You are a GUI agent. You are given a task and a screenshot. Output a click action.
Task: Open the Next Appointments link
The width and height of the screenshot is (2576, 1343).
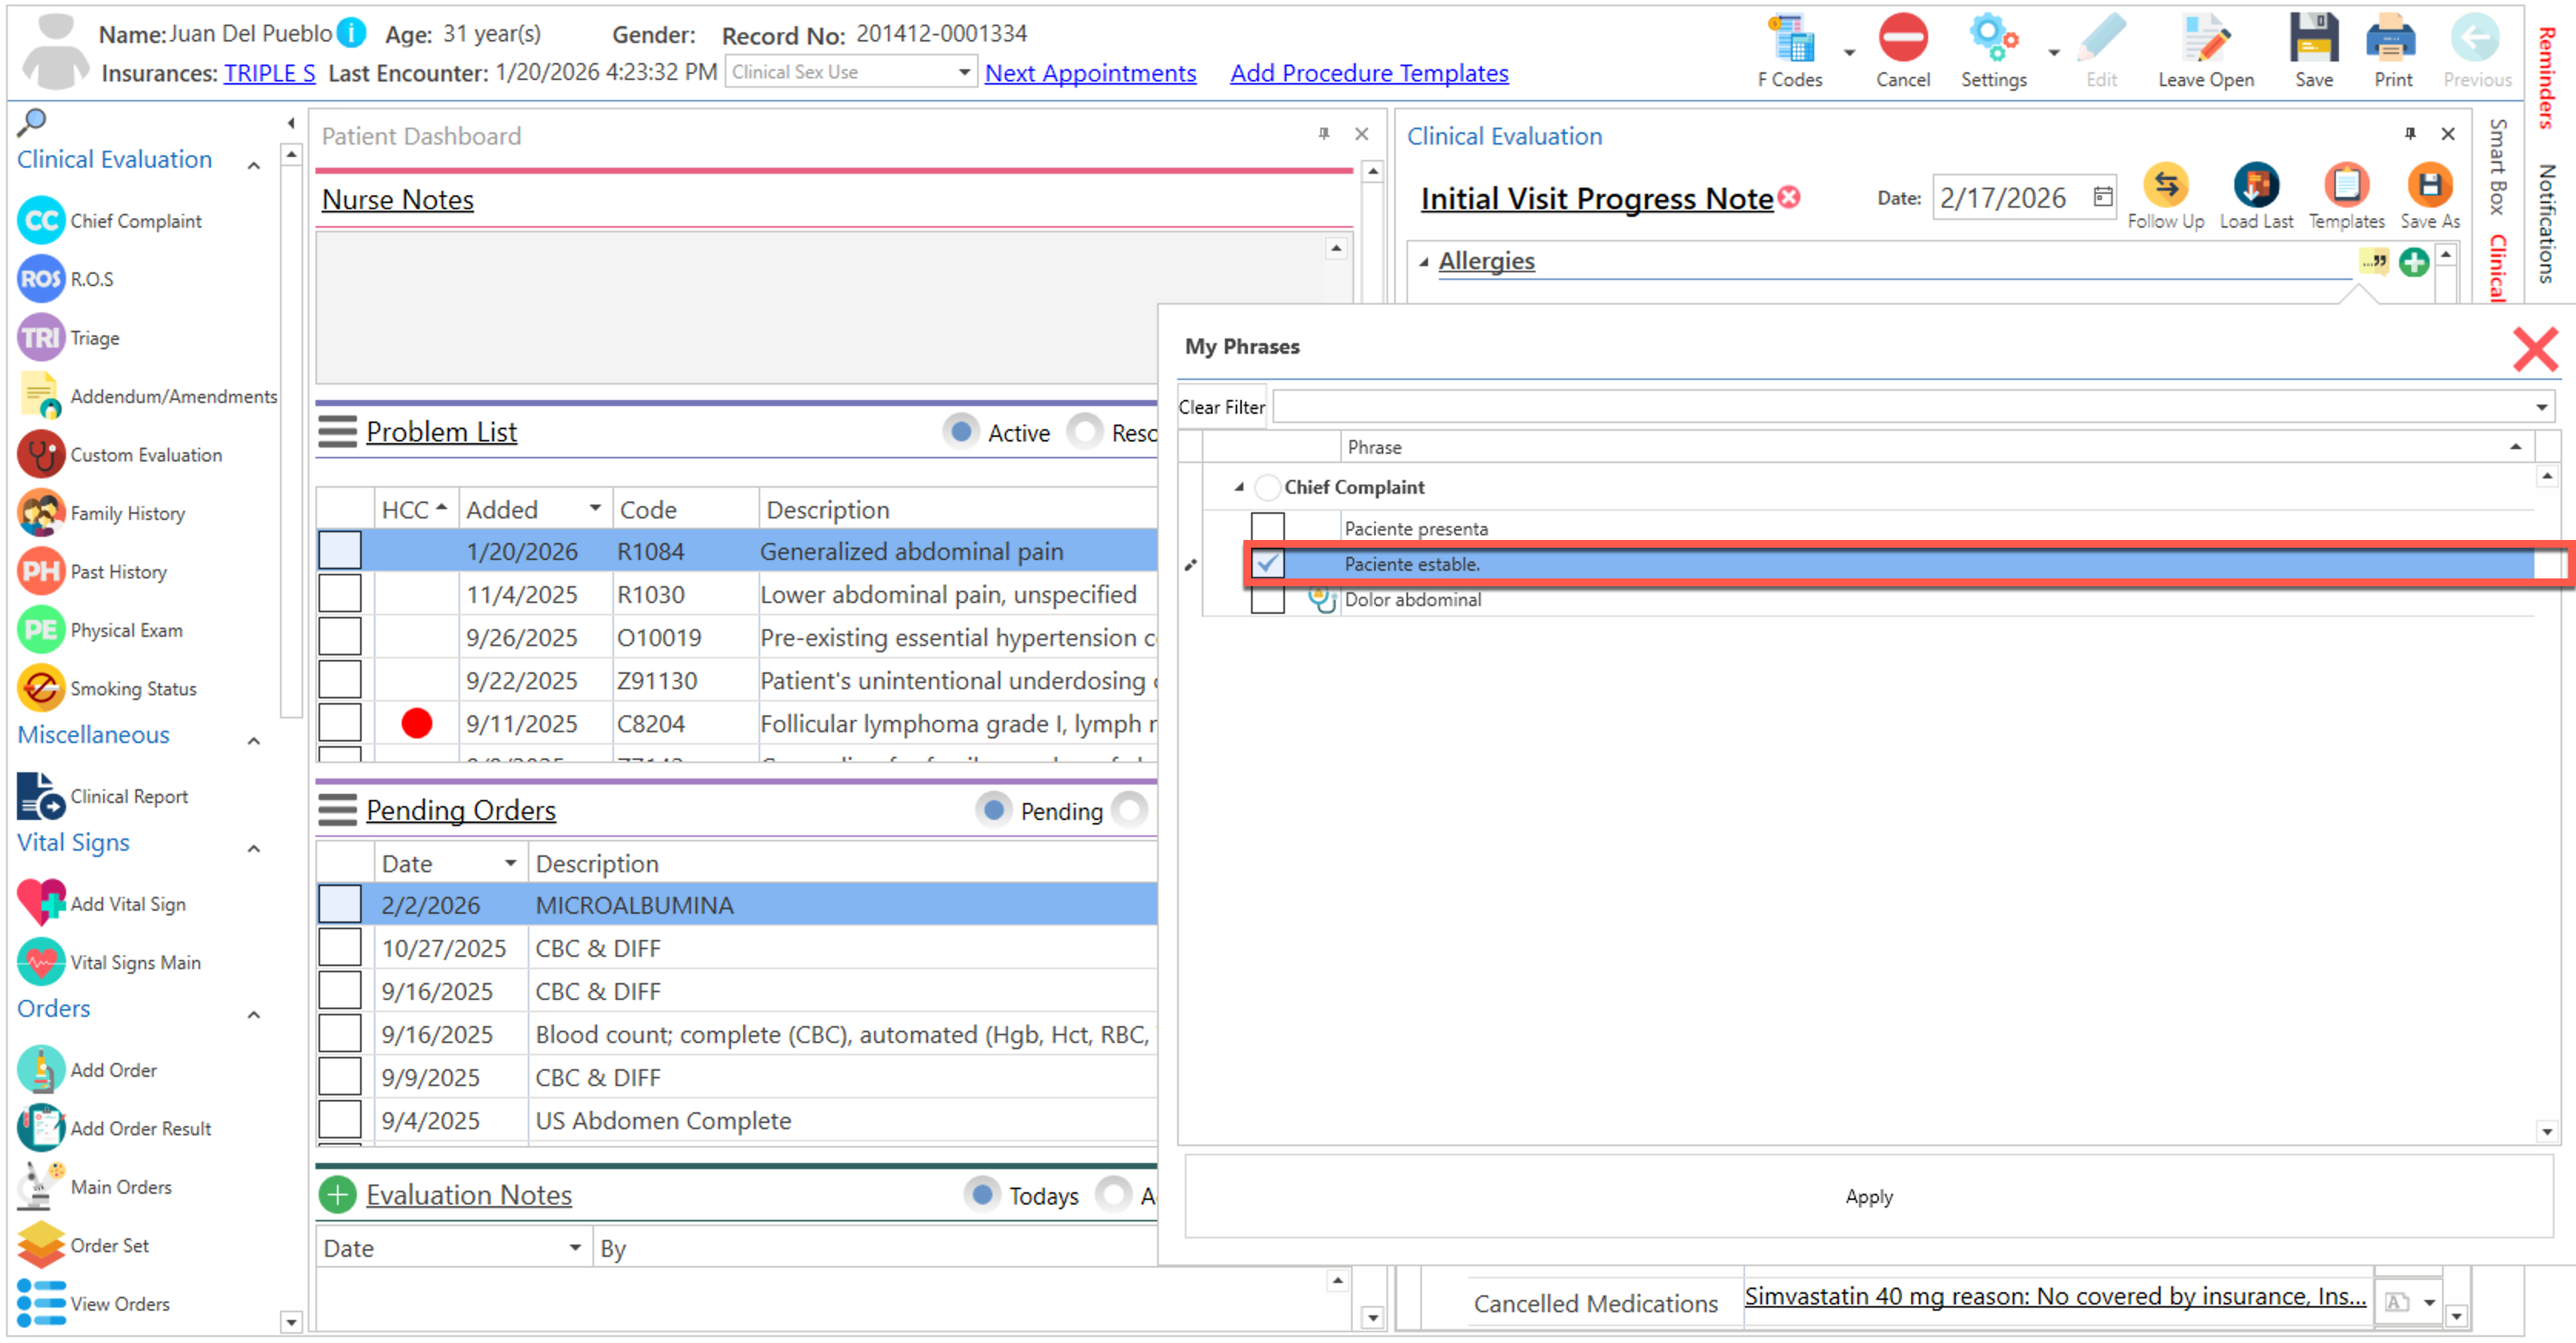click(1090, 73)
